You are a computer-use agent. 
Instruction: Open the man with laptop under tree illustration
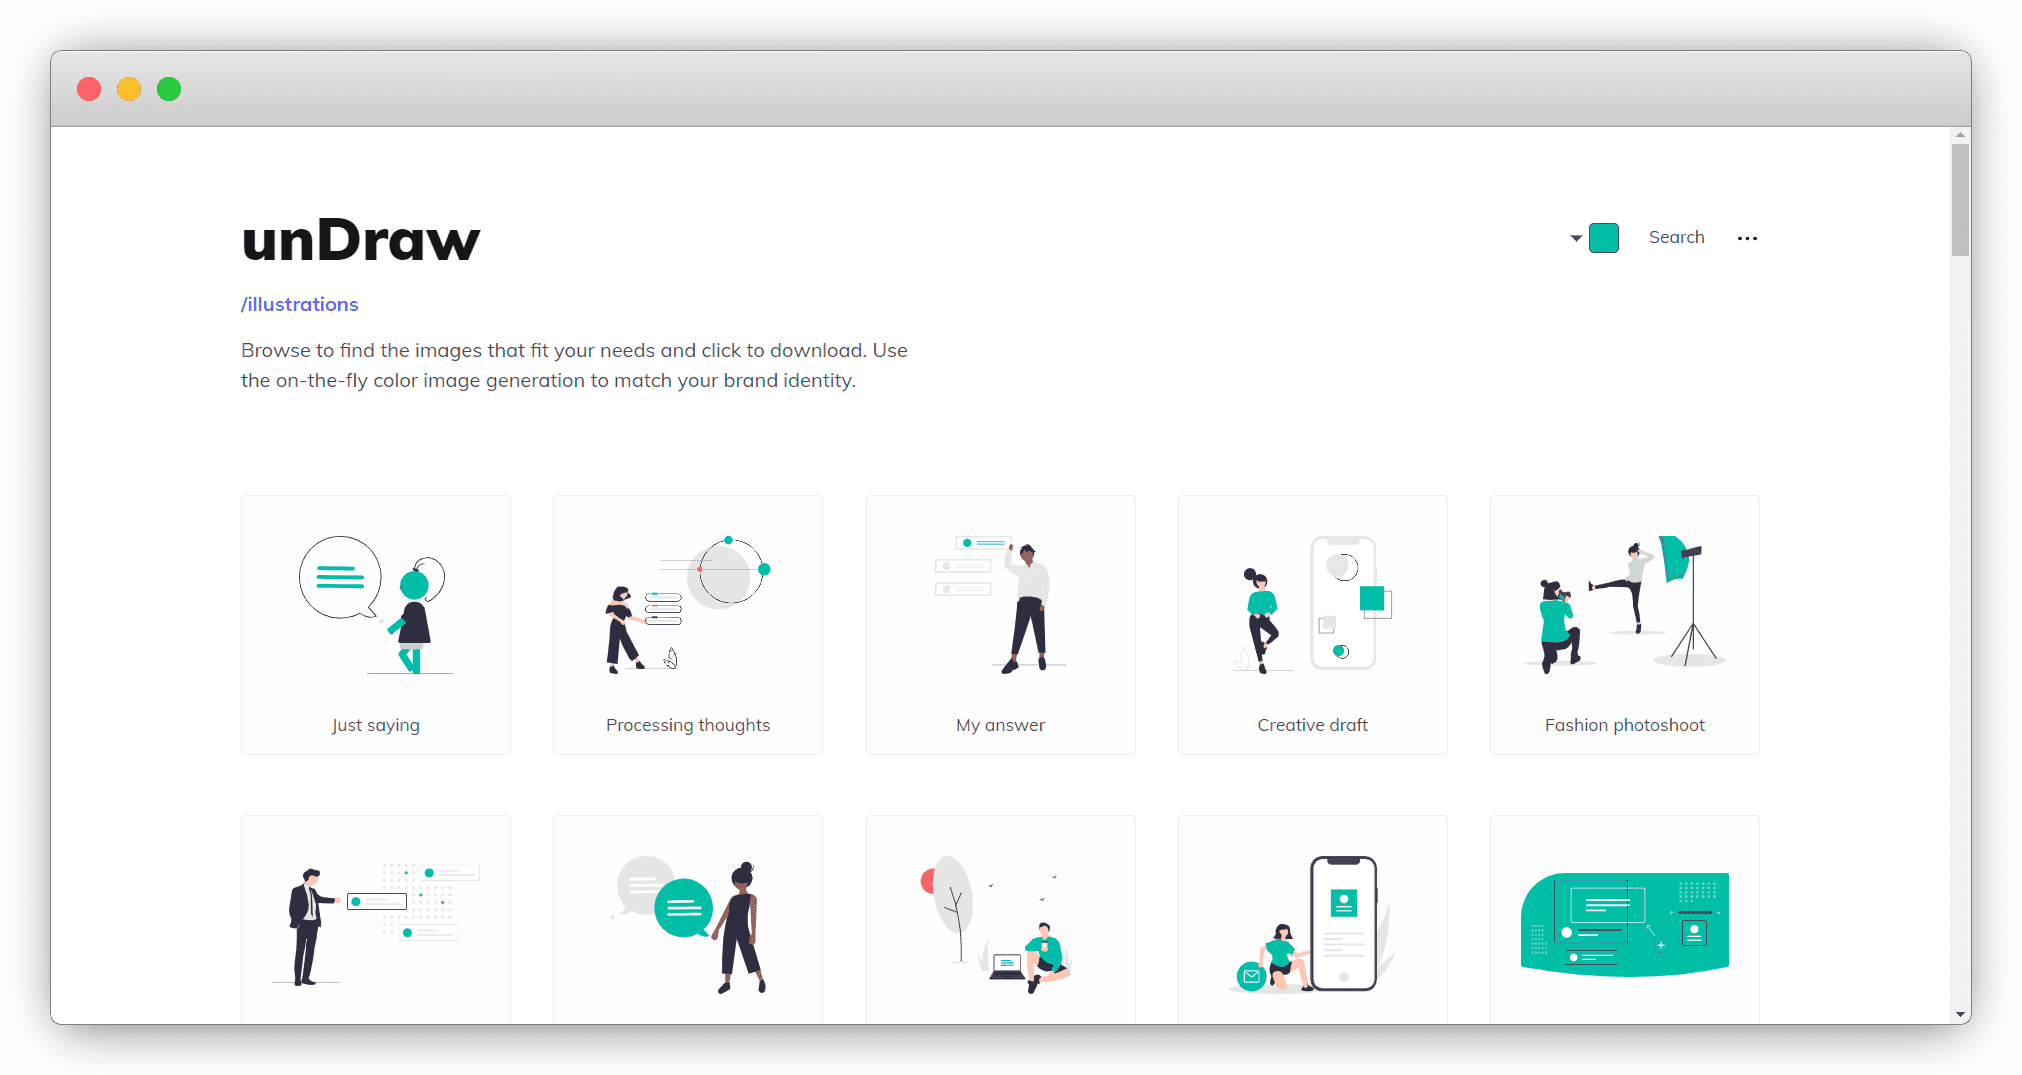(x=1000, y=922)
